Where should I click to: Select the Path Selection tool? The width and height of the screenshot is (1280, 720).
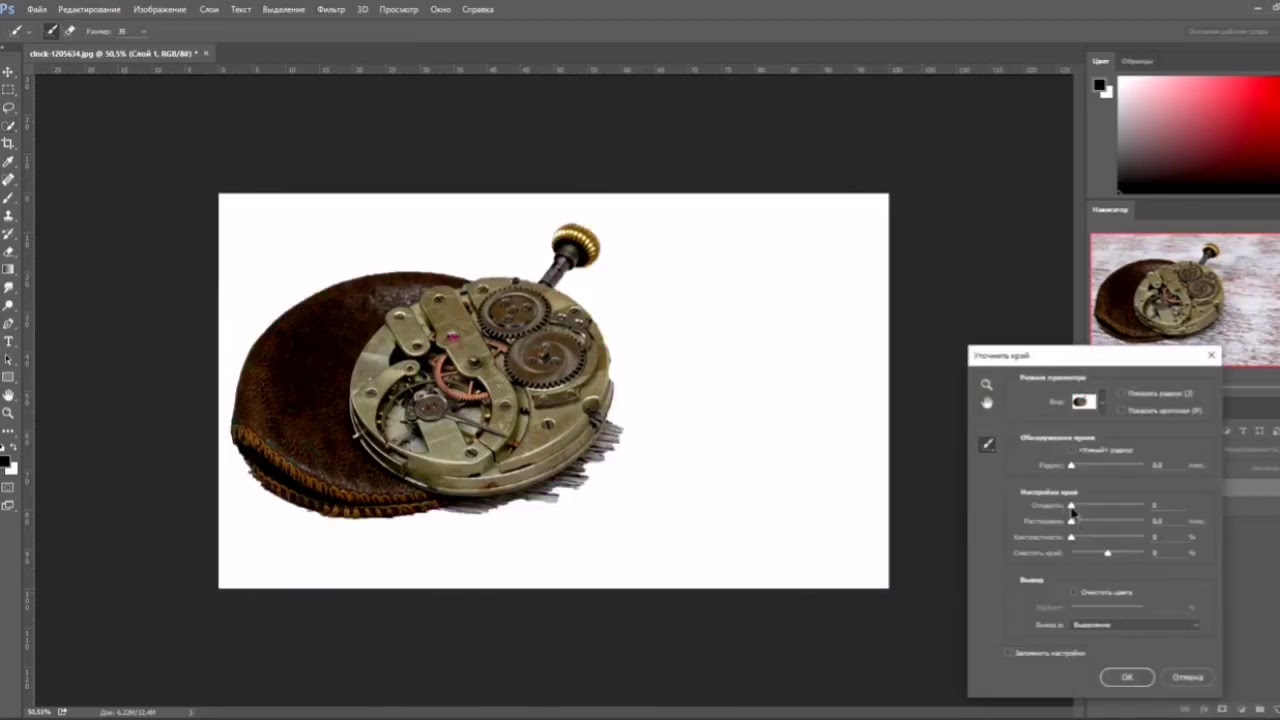click(x=8, y=360)
